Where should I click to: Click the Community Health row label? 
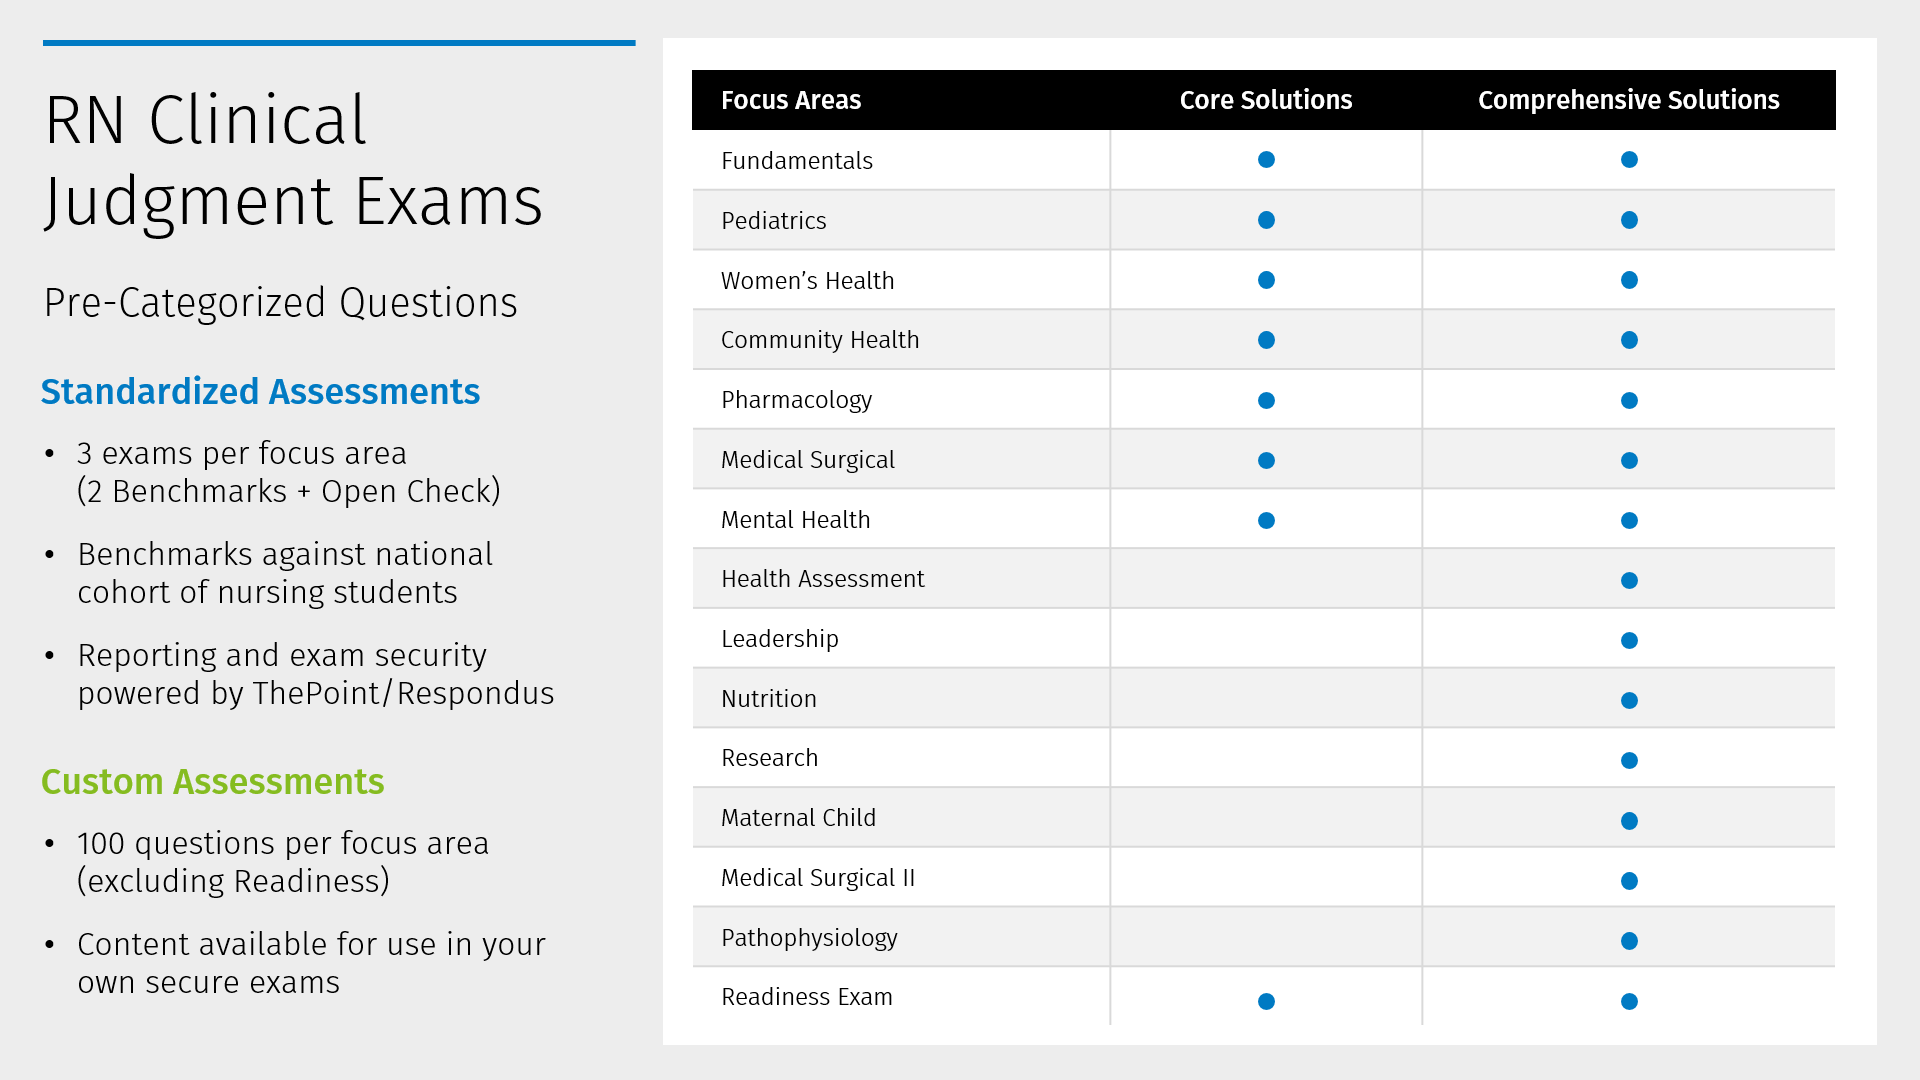click(x=820, y=340)
